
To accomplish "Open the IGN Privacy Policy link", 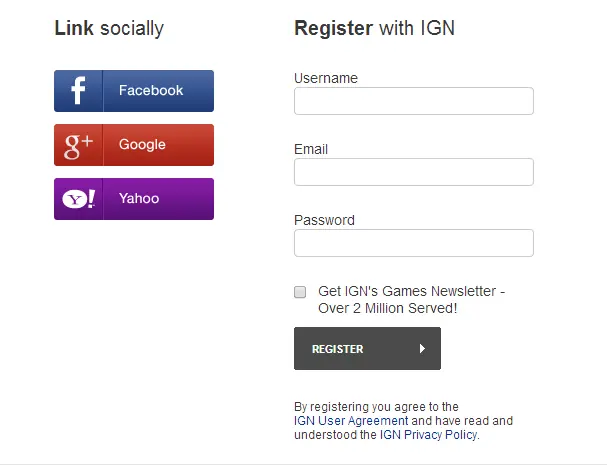I will [x=428, y=435].
